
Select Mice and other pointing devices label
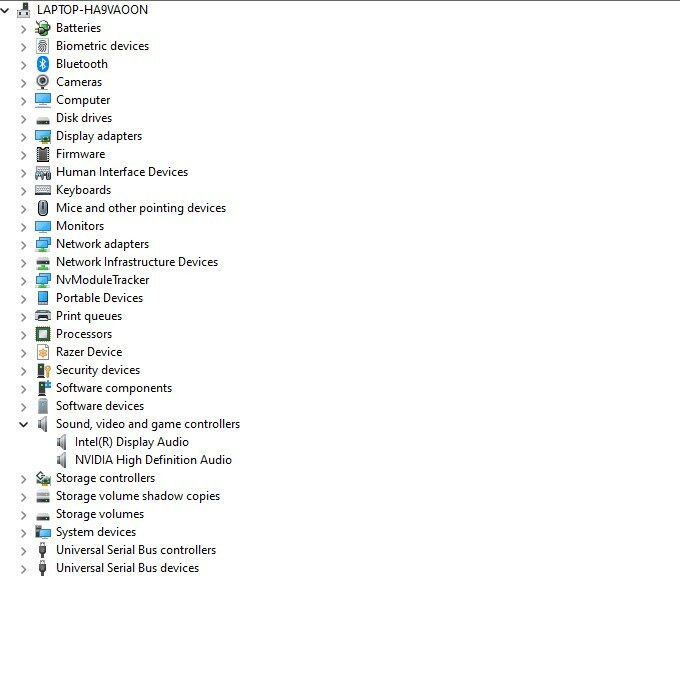(x=141, y=208)
